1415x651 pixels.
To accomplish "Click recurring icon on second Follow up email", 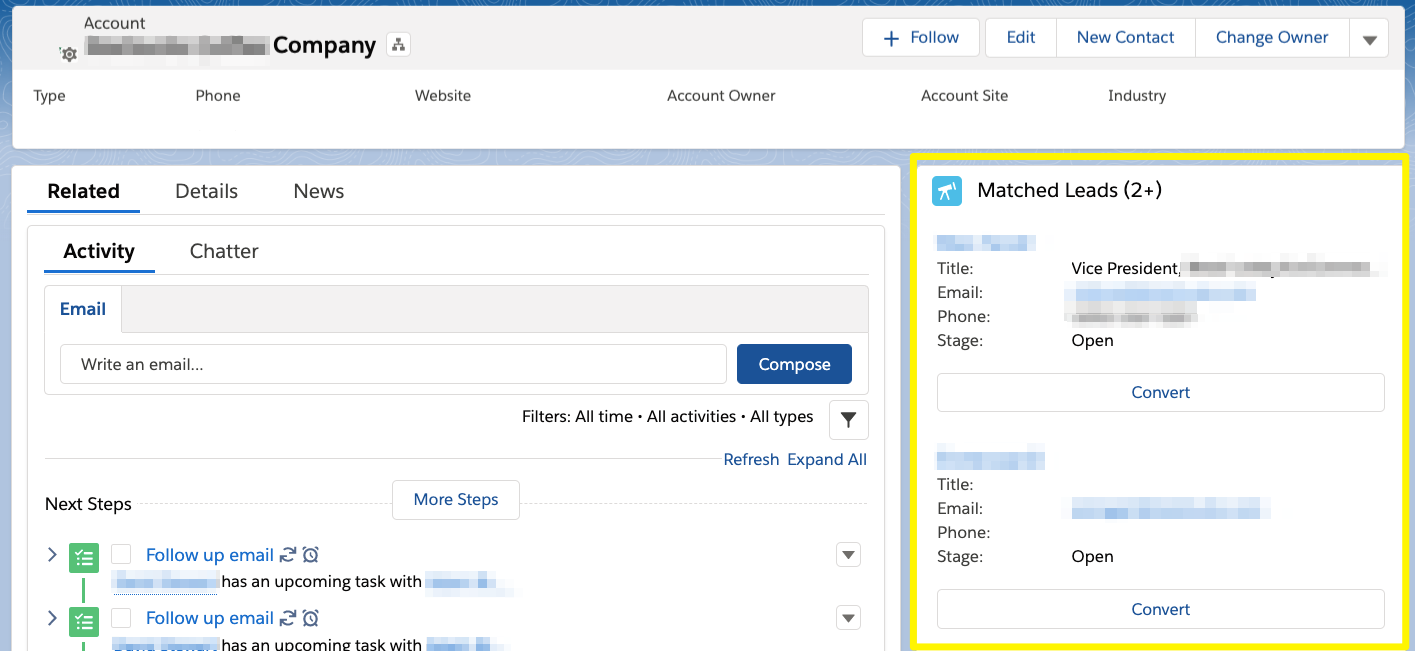I will tap(288, 618).
